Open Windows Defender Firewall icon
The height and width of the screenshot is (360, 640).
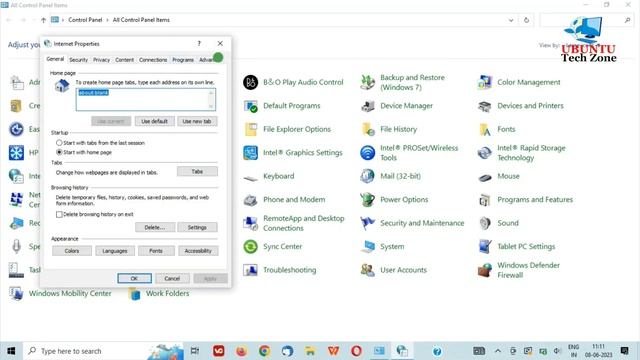point(485,270)
